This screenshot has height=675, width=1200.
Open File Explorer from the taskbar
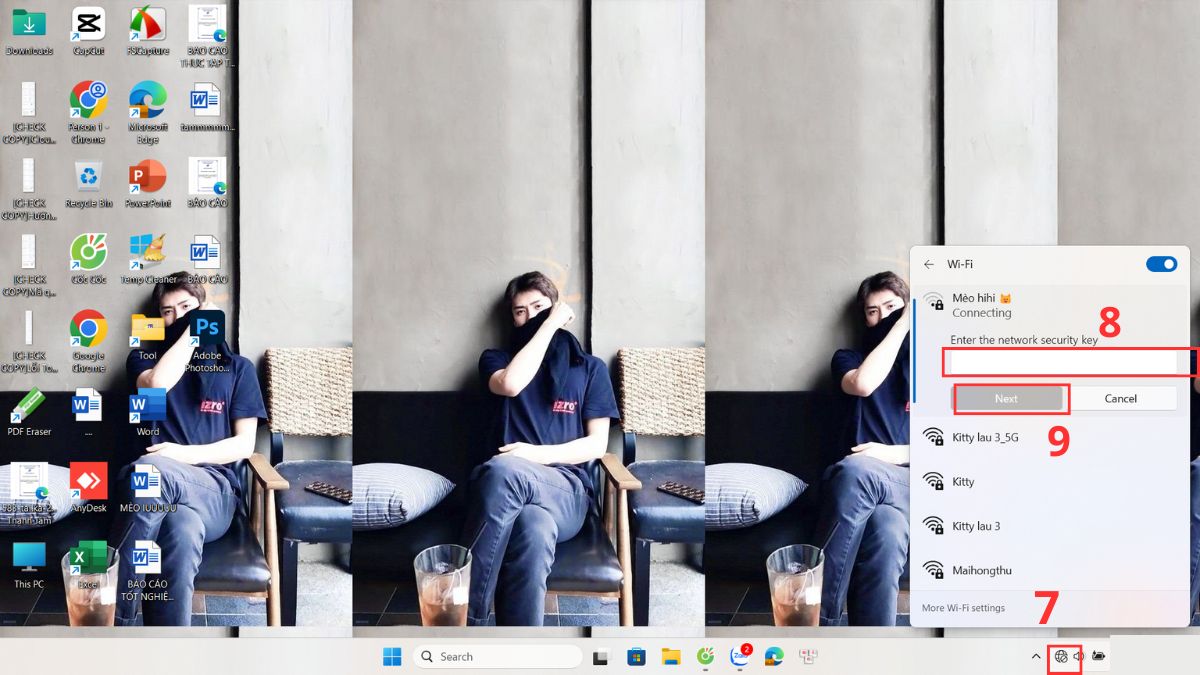(670, 657)
